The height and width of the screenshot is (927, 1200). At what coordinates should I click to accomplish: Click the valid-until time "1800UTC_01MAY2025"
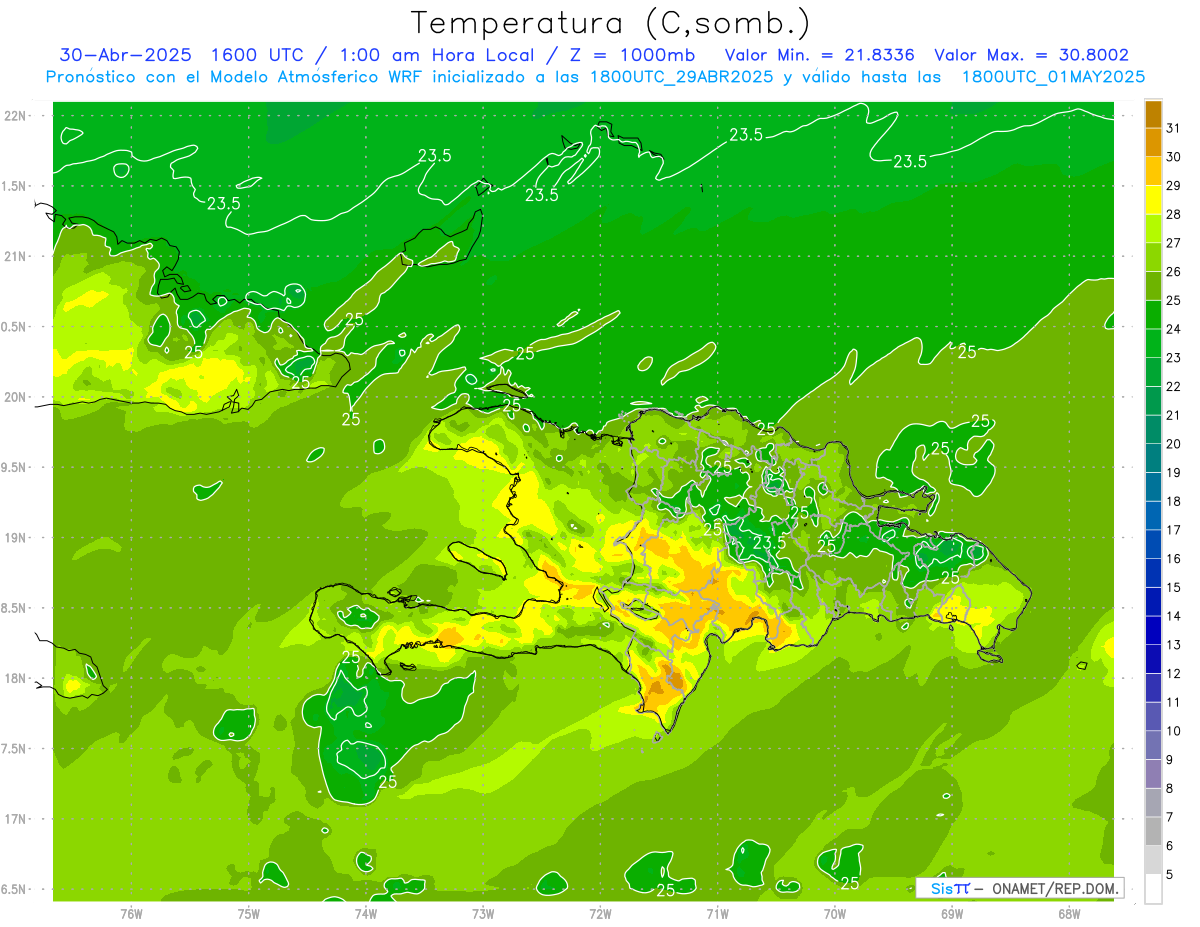(1053, 77)
